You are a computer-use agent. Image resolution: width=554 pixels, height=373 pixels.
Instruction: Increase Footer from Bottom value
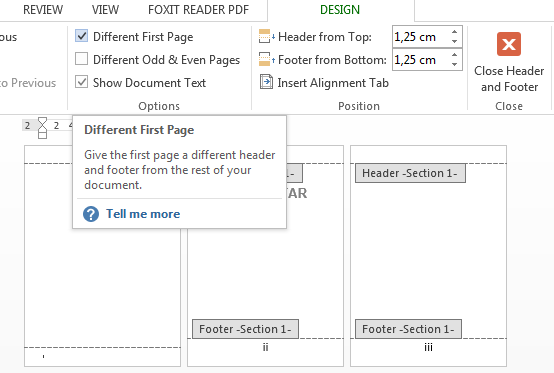[x=454, y=55]
